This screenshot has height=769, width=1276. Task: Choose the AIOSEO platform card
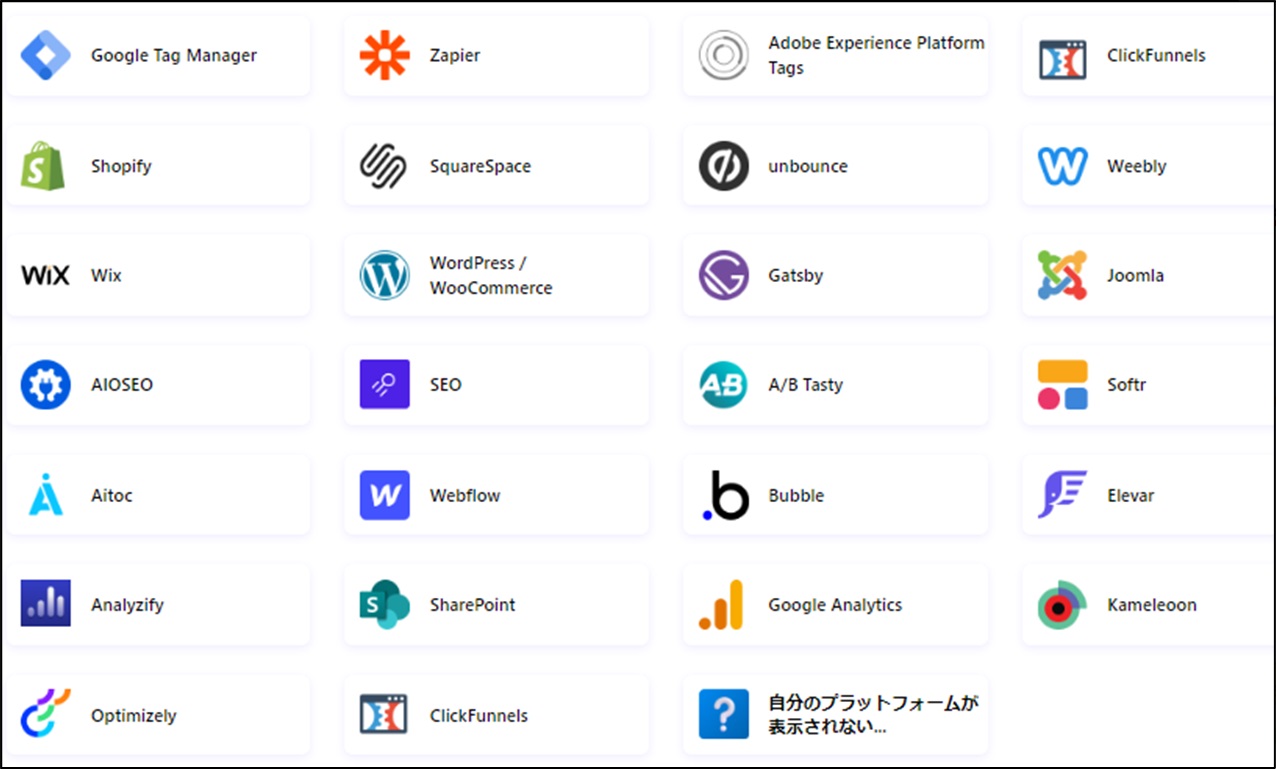click(x=157, y=385)
